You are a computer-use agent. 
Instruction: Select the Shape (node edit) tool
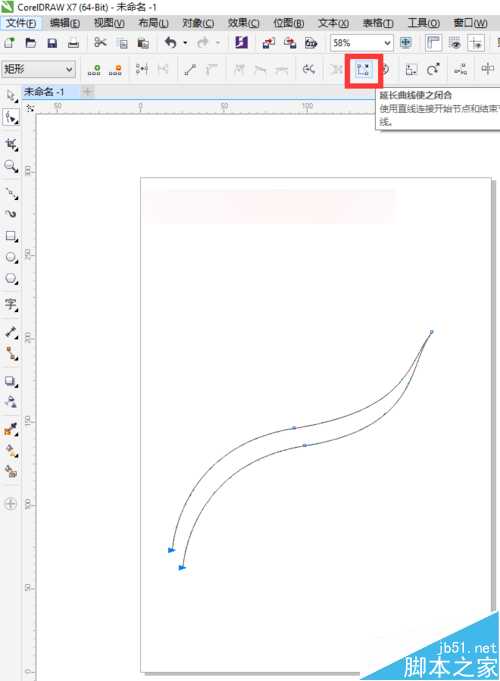coord(11,118)
